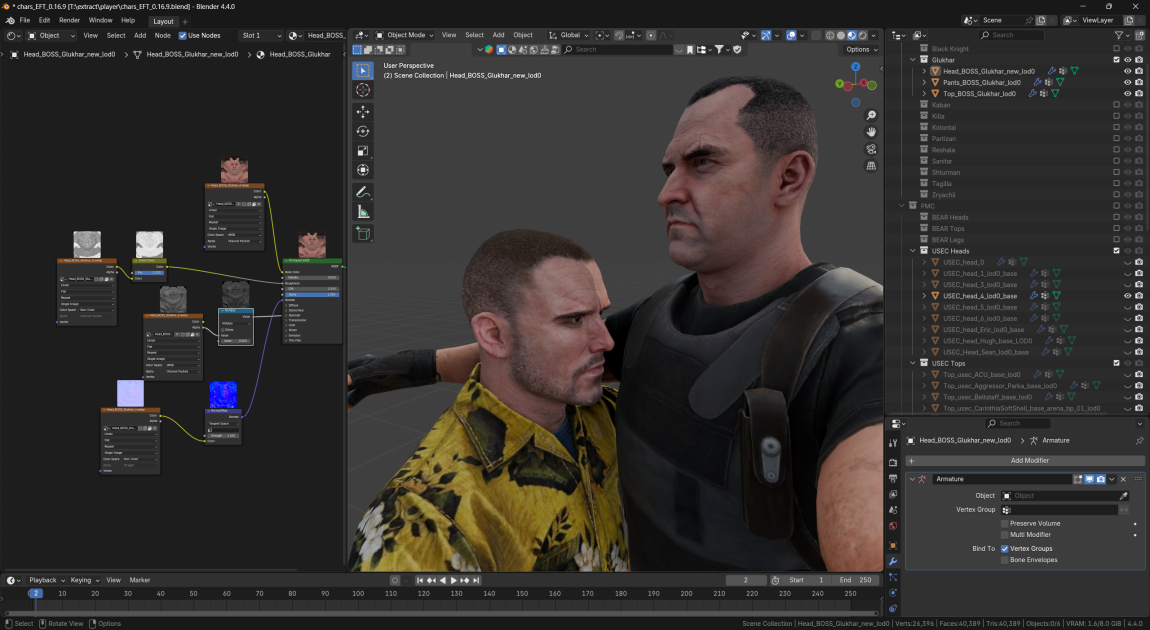This screenshot has width=1150, height=630.
Task: Click the outliner Search field
Action: (x=1011, y=35)
